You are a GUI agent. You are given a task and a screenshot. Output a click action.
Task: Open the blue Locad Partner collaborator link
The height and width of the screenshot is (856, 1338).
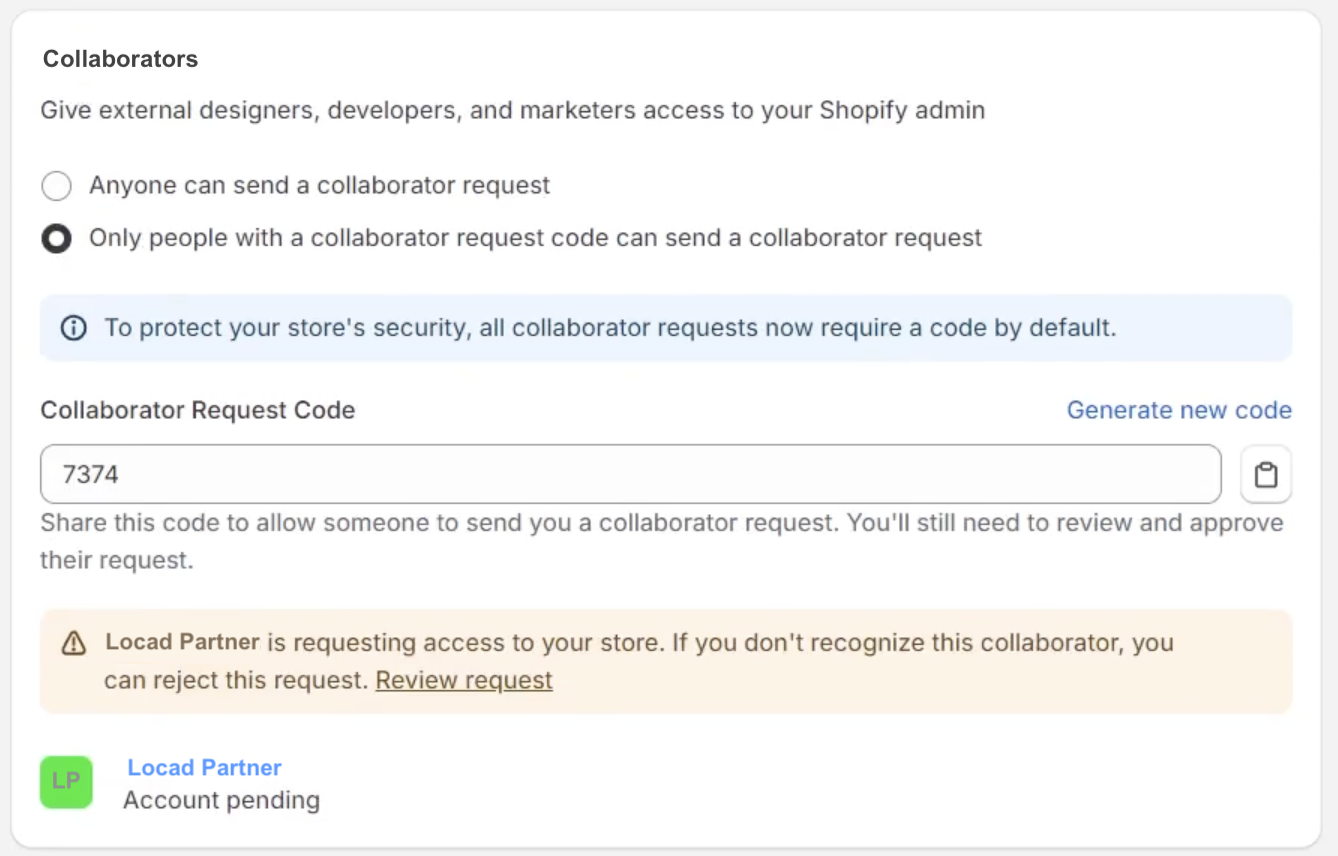pos(204,767)
